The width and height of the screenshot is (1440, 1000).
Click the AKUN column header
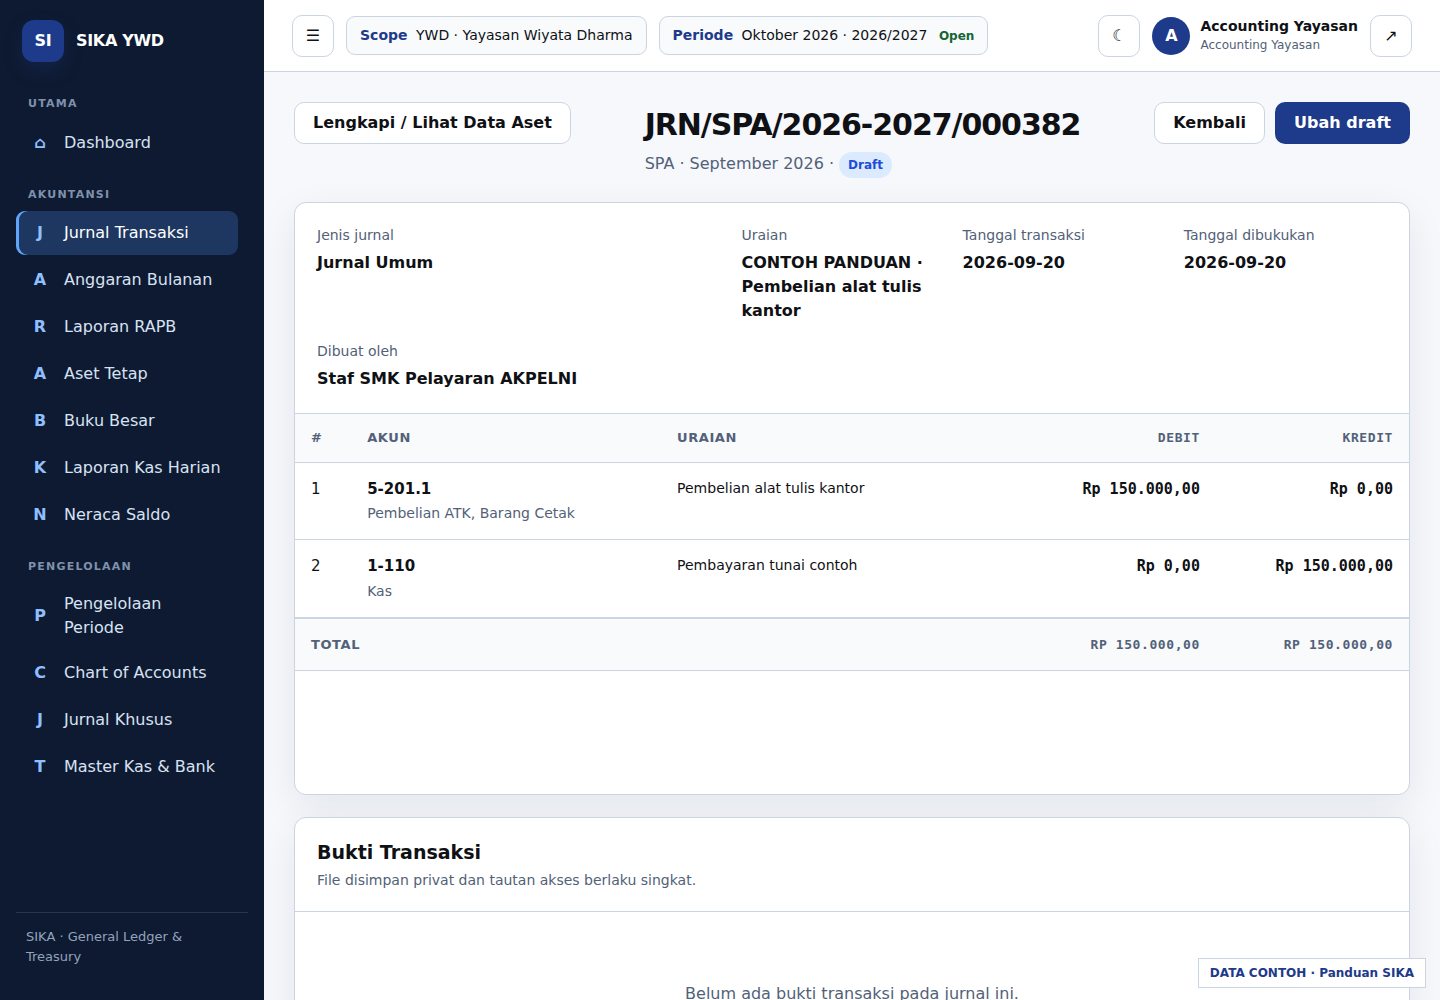[389, 438]
